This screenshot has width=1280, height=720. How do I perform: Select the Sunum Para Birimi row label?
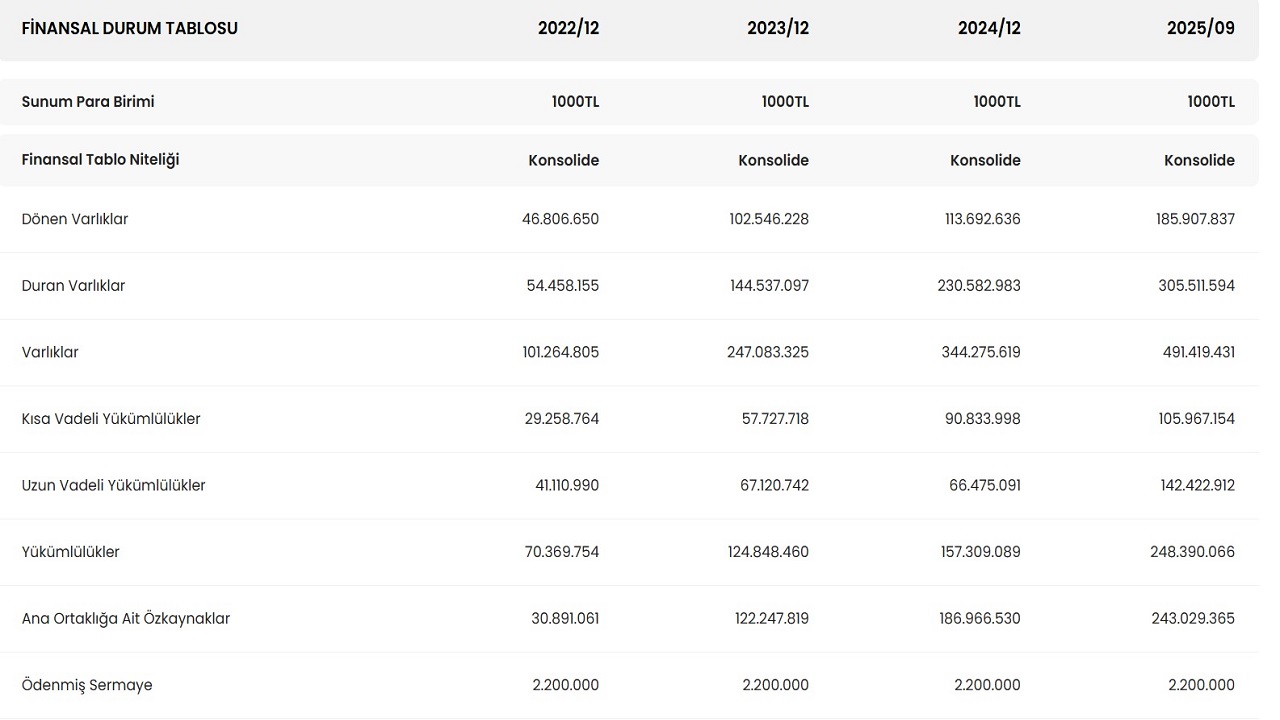tap(88, 102)
